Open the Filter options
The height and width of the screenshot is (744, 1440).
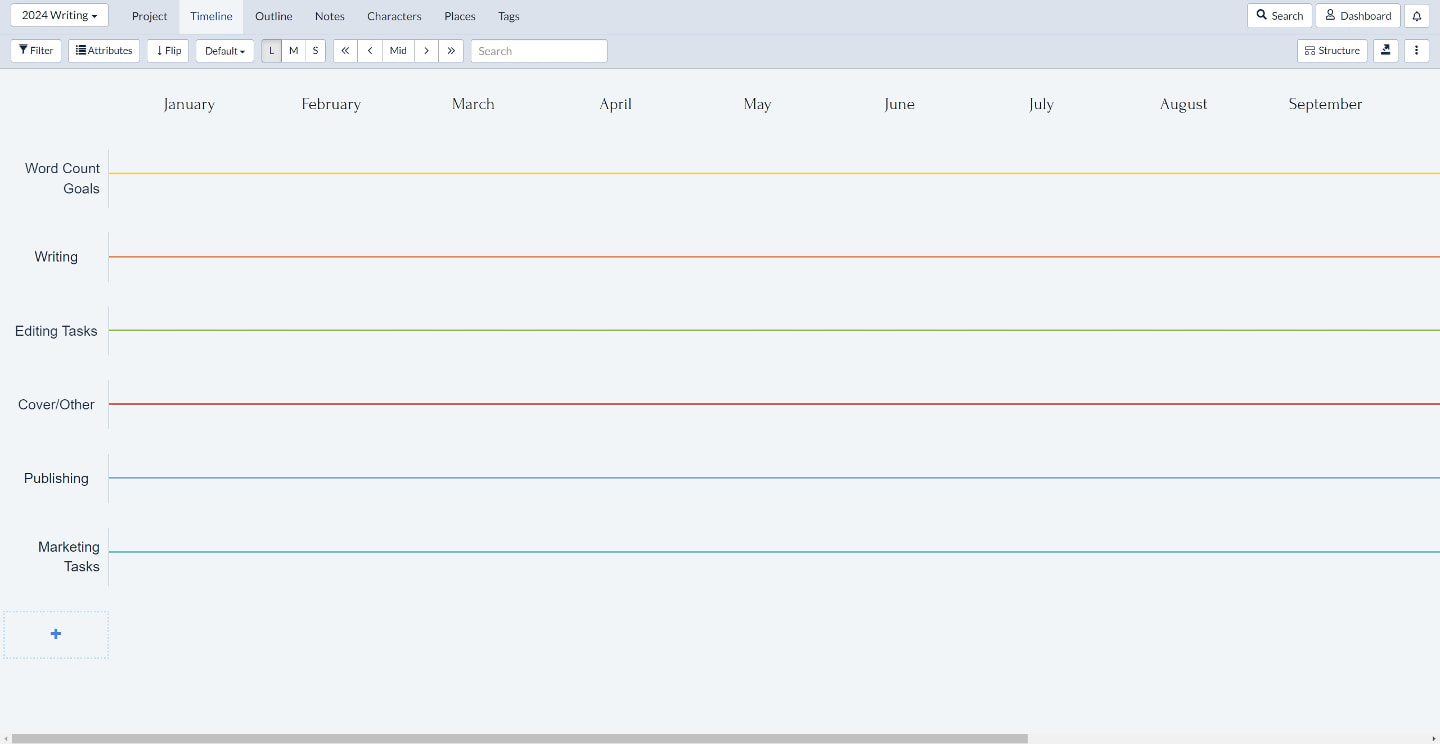[x=36, y=51]
